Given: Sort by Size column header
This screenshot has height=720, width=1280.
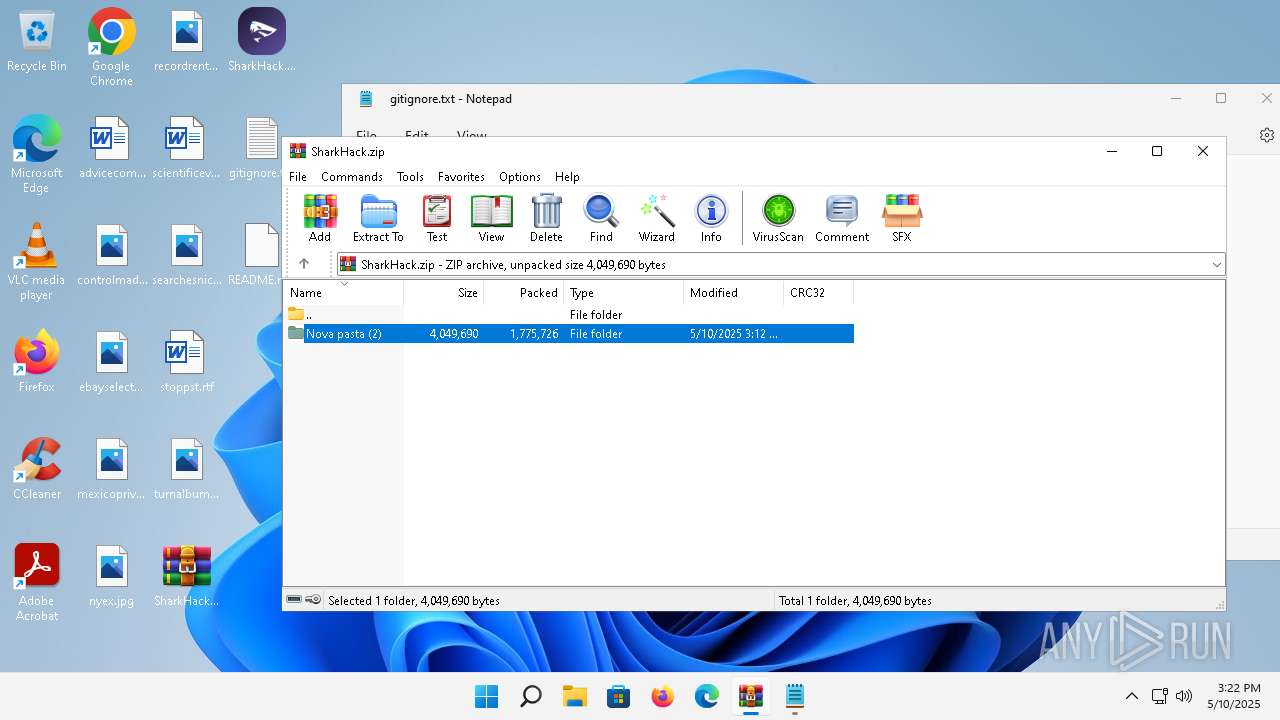Looking at the screenshot, I should point(444,293).
